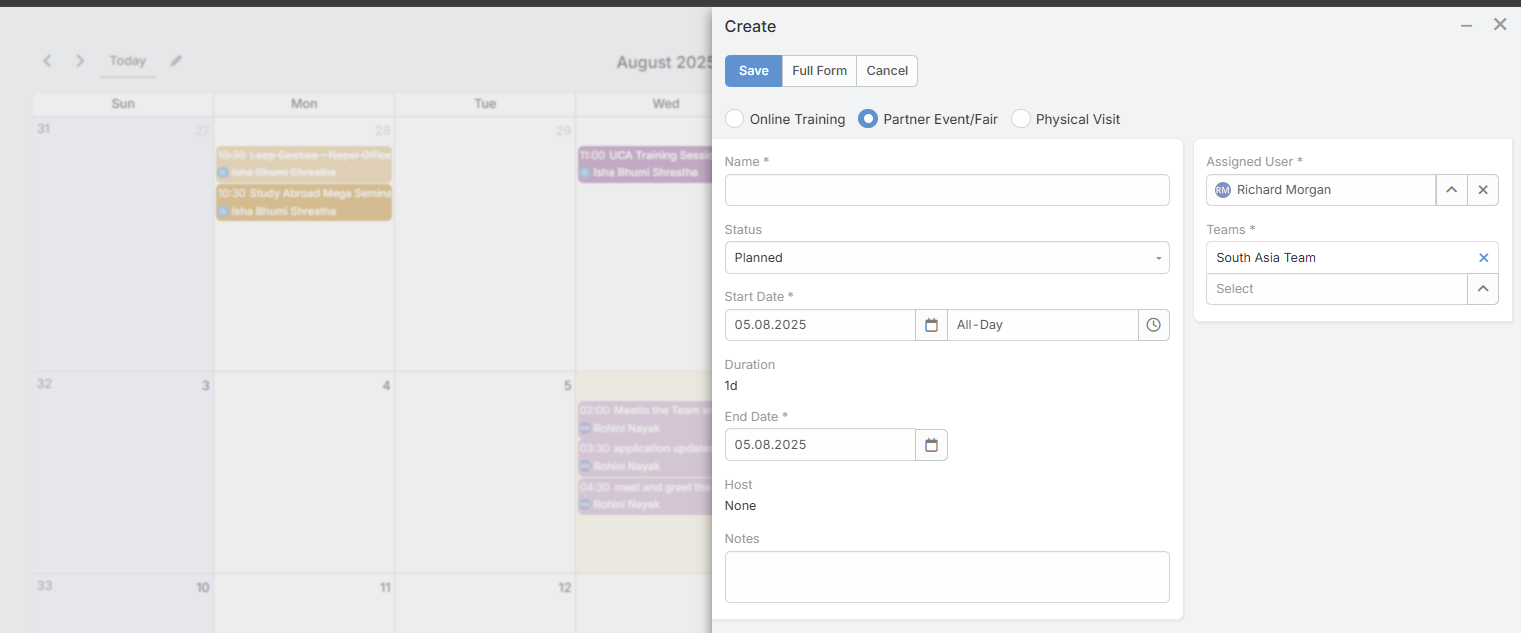Remove South Asia Team from Teams
This screenshot has height=633, width=1521.
point(1483,258)
